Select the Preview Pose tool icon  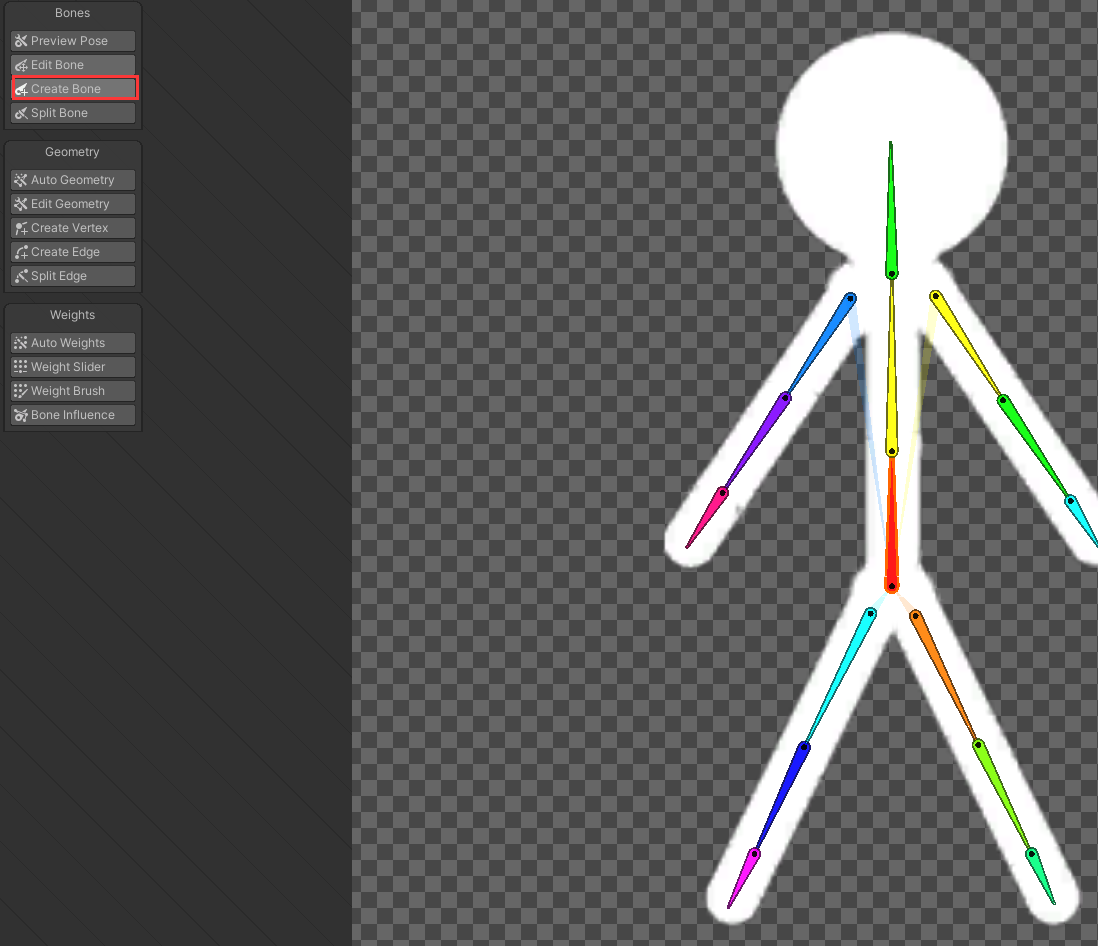coord(21,40)
